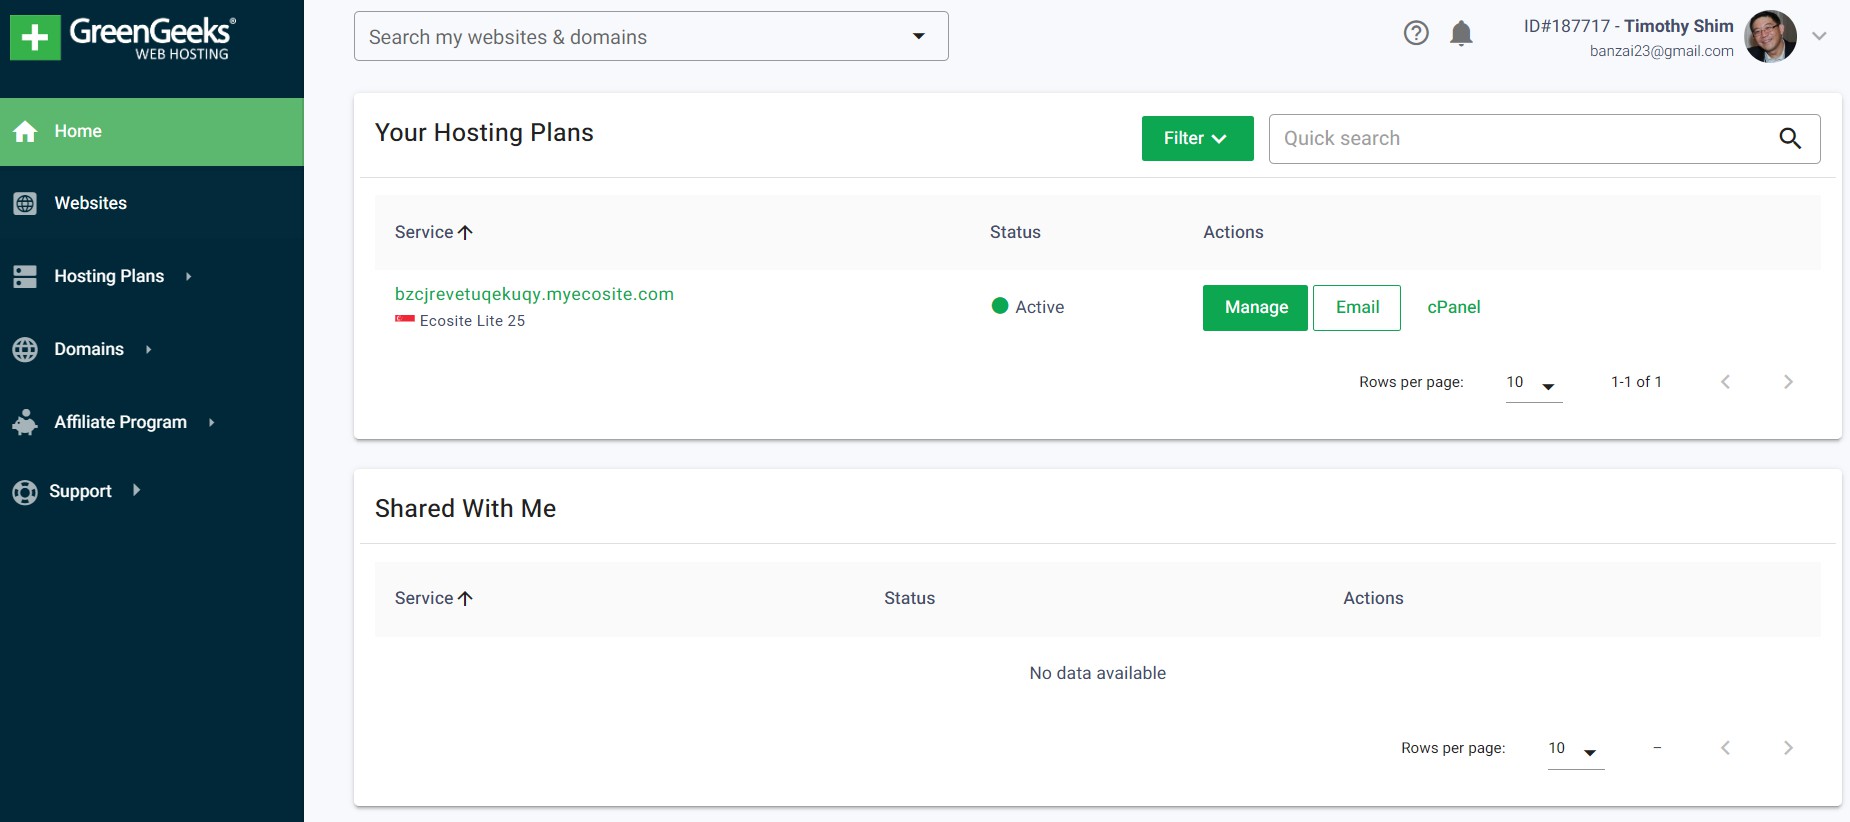Open the Filter dropdown button

[x=1197, y=138]
